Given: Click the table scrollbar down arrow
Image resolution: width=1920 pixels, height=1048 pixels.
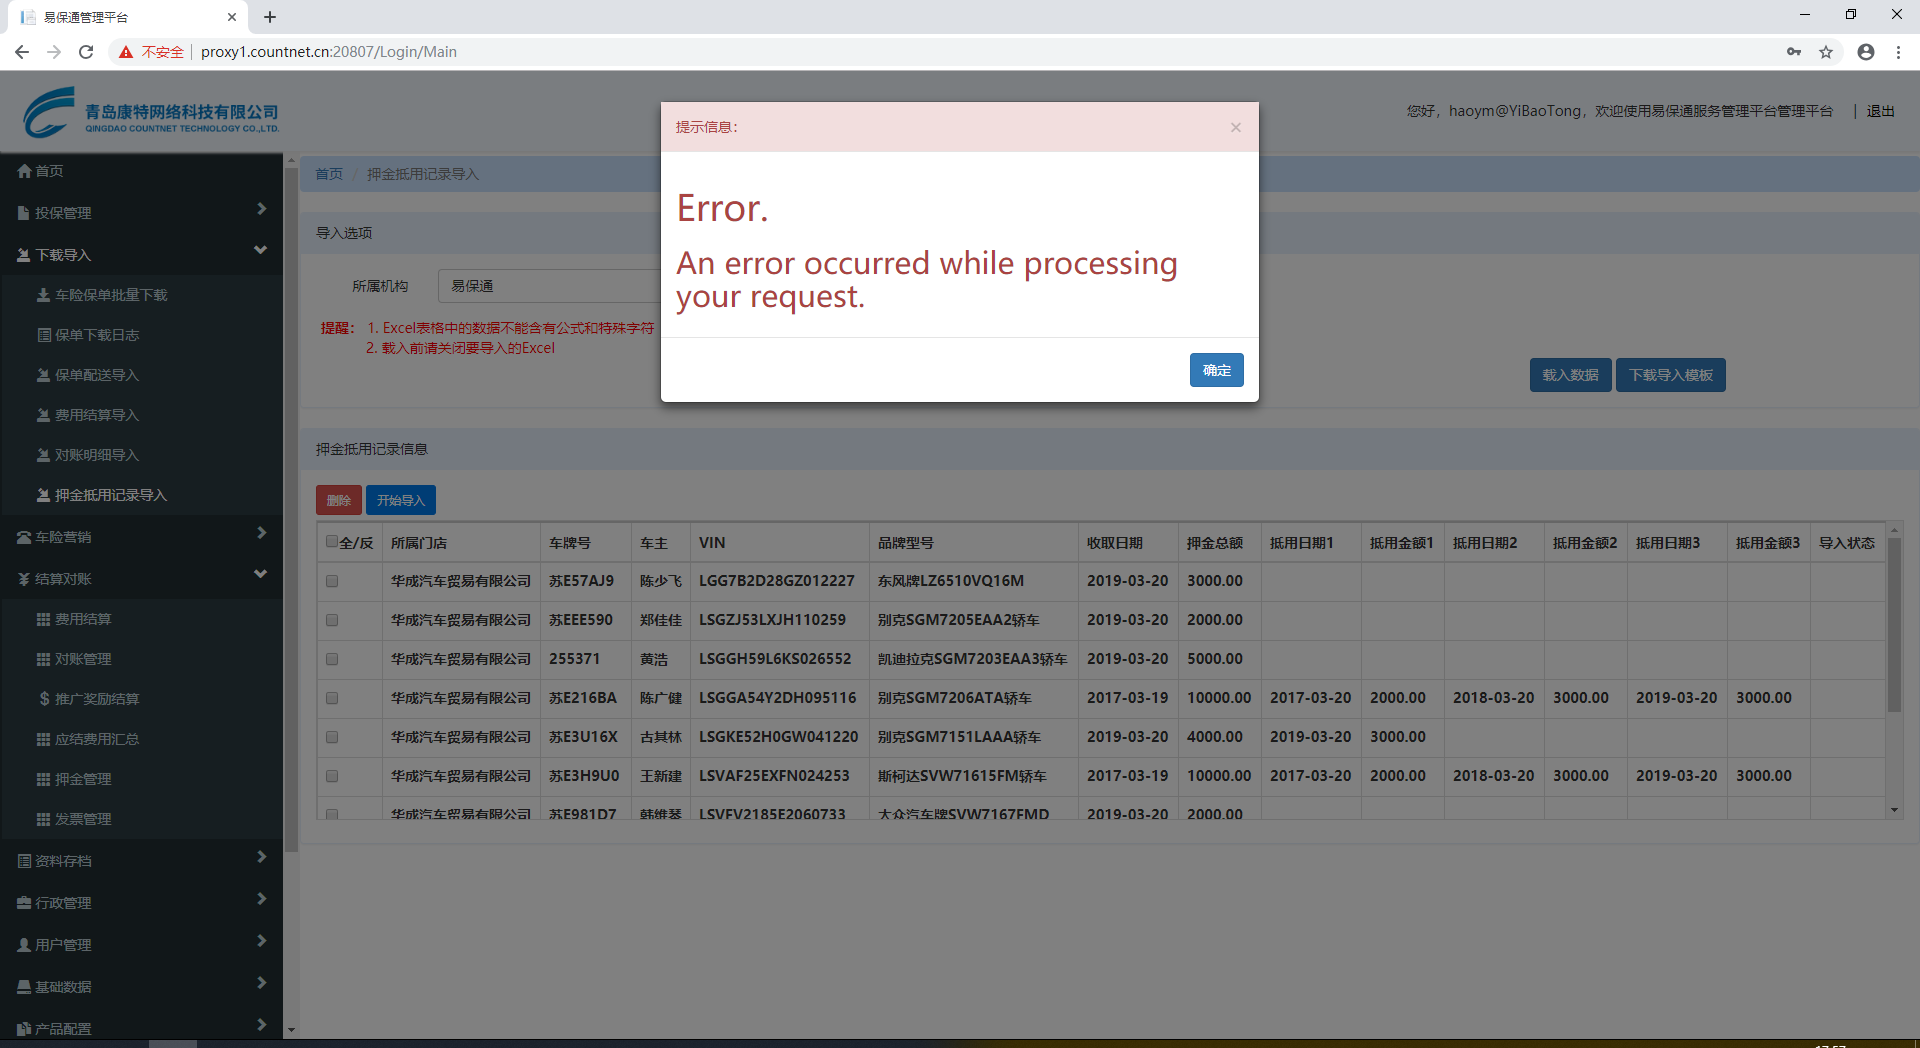Looking at the screenshot, I should (x=1894, y=810).
